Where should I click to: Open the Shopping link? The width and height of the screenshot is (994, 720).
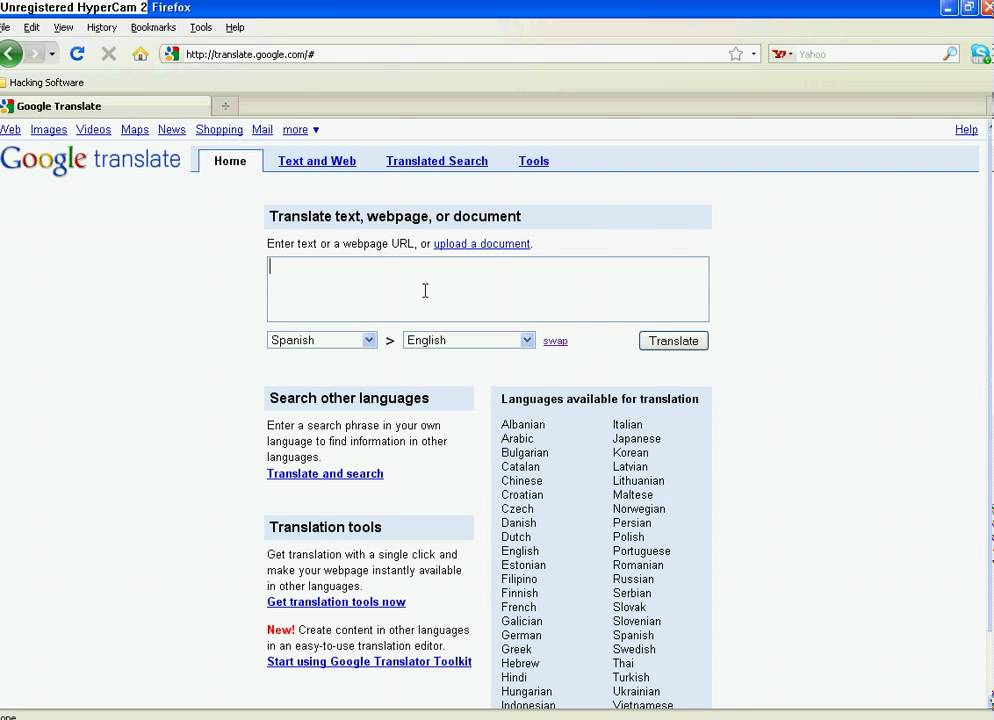tap(219, 129)
